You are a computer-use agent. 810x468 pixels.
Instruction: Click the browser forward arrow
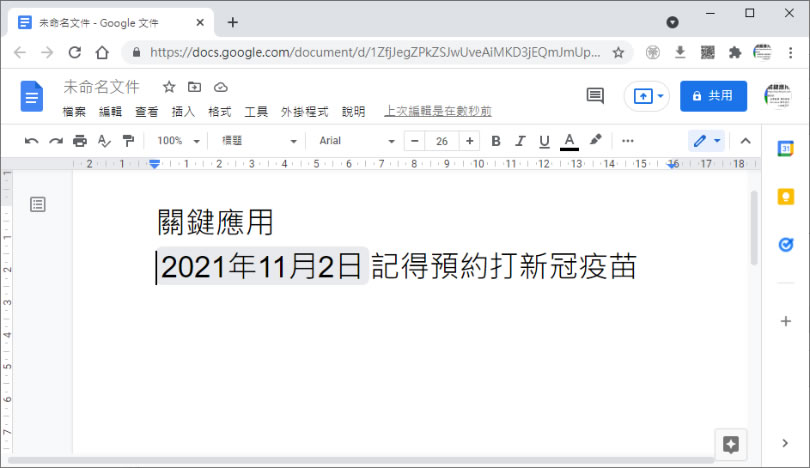(x=47, y=52)
